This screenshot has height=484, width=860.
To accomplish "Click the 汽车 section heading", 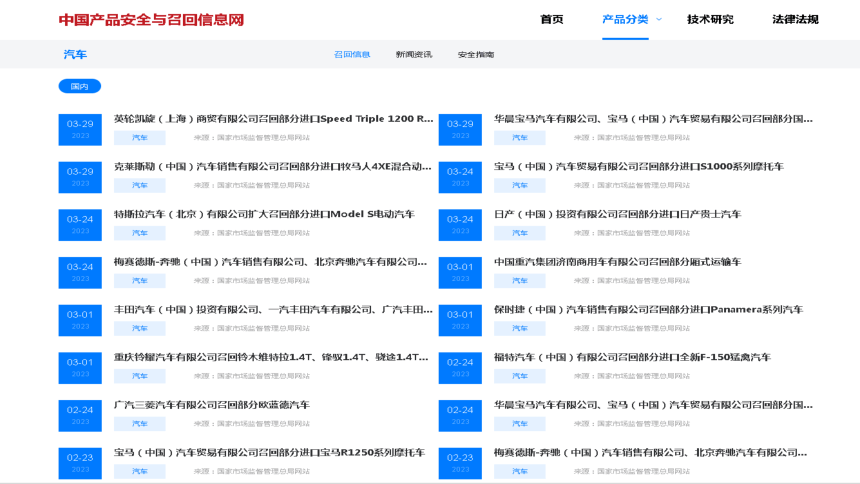I will (75, 54).
